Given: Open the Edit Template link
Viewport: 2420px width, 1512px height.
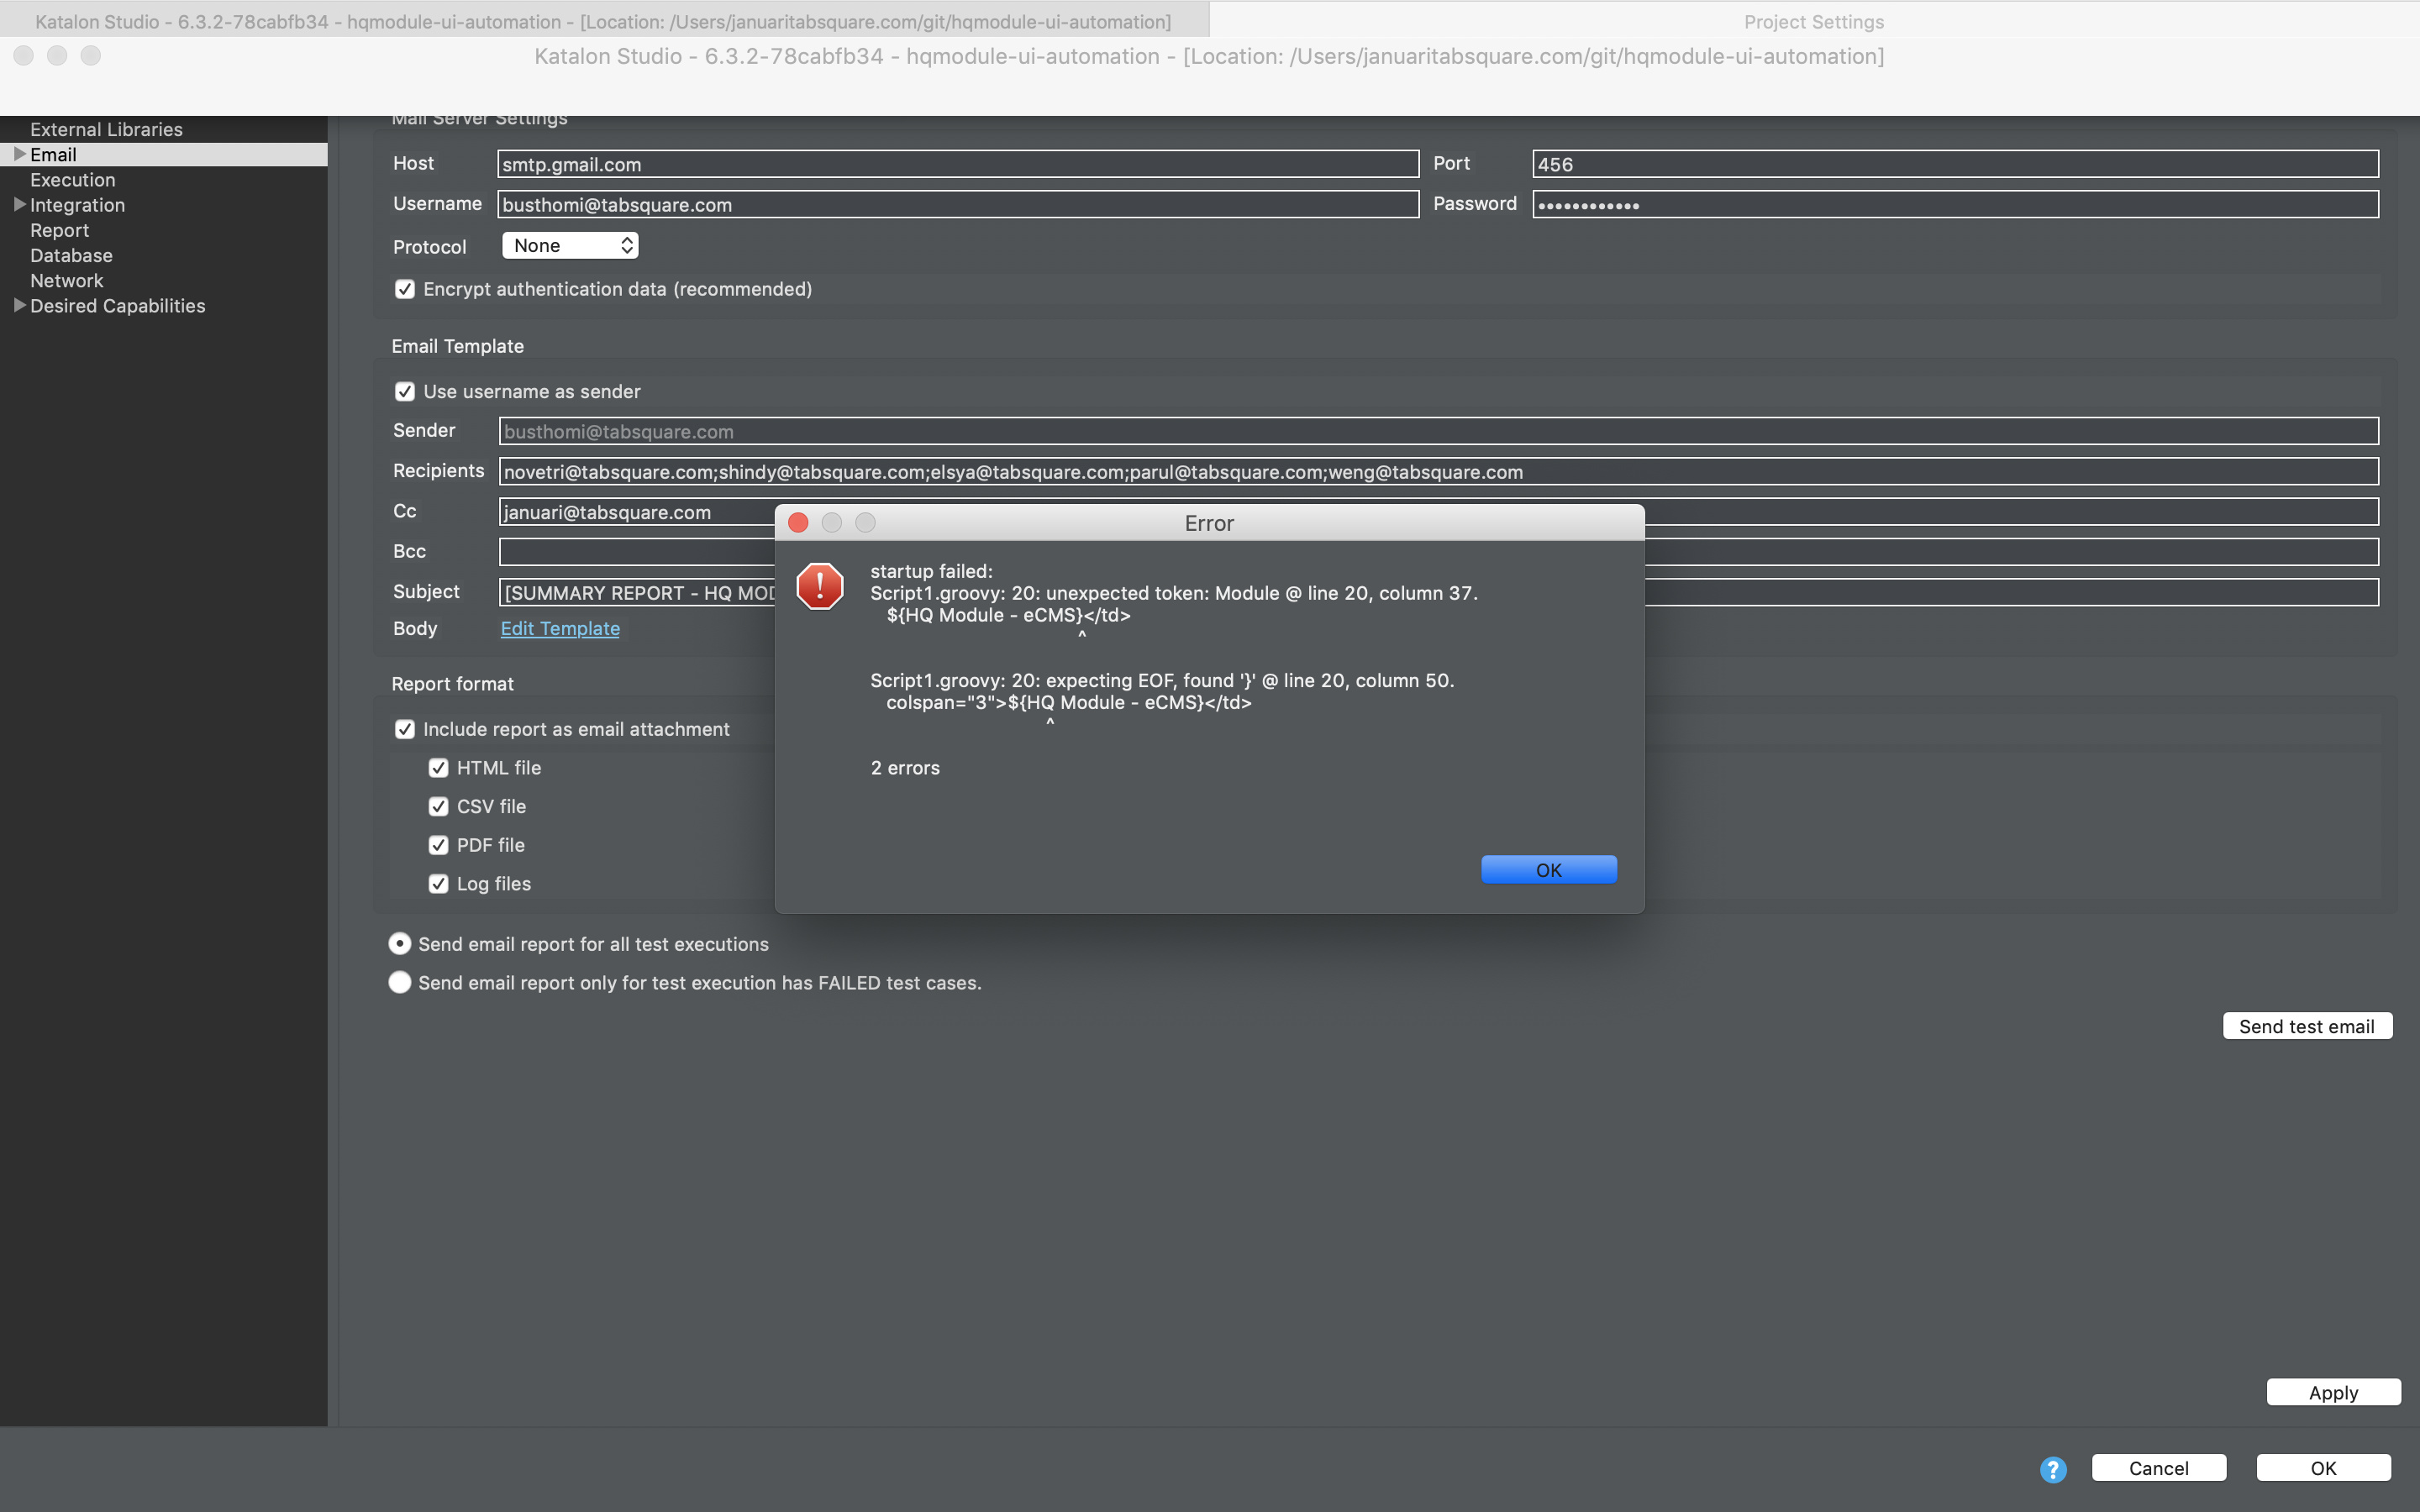Looking at the screenshot, I should pos(560,628).
